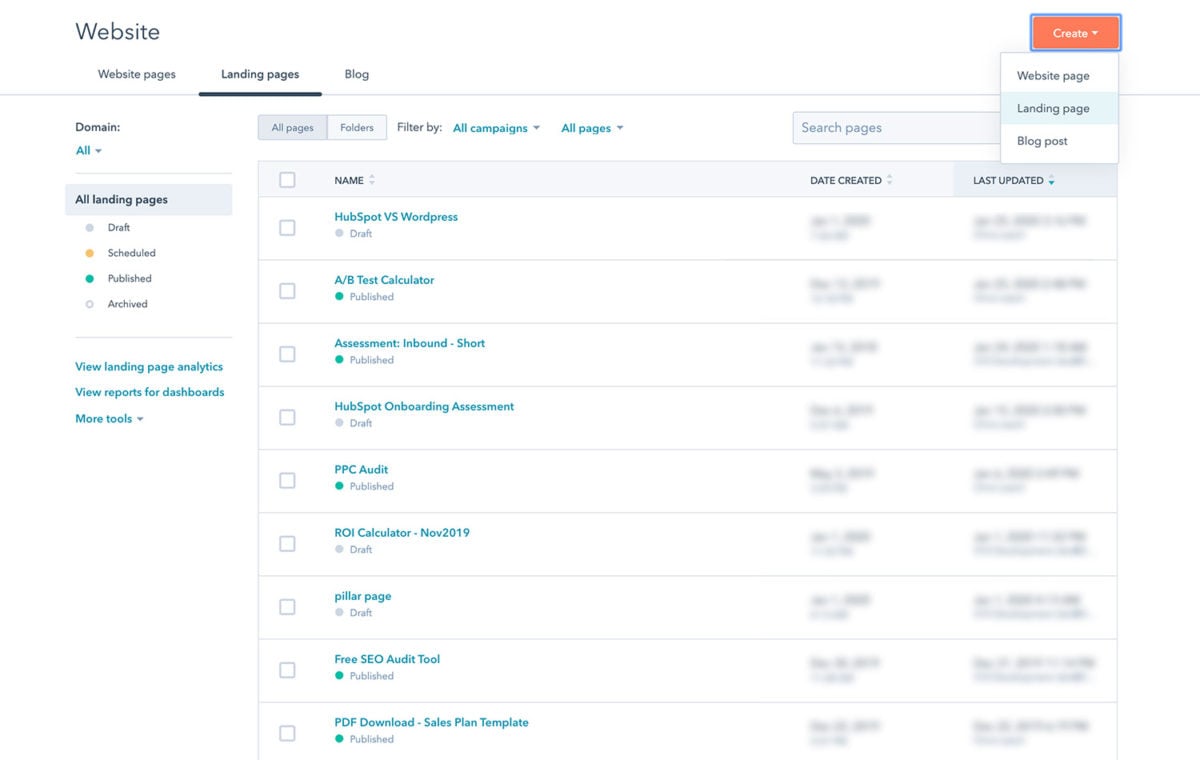Open the HubSpot VS Wordpress page
Screen dimensions: 1200x760
[x=396, y=217]
